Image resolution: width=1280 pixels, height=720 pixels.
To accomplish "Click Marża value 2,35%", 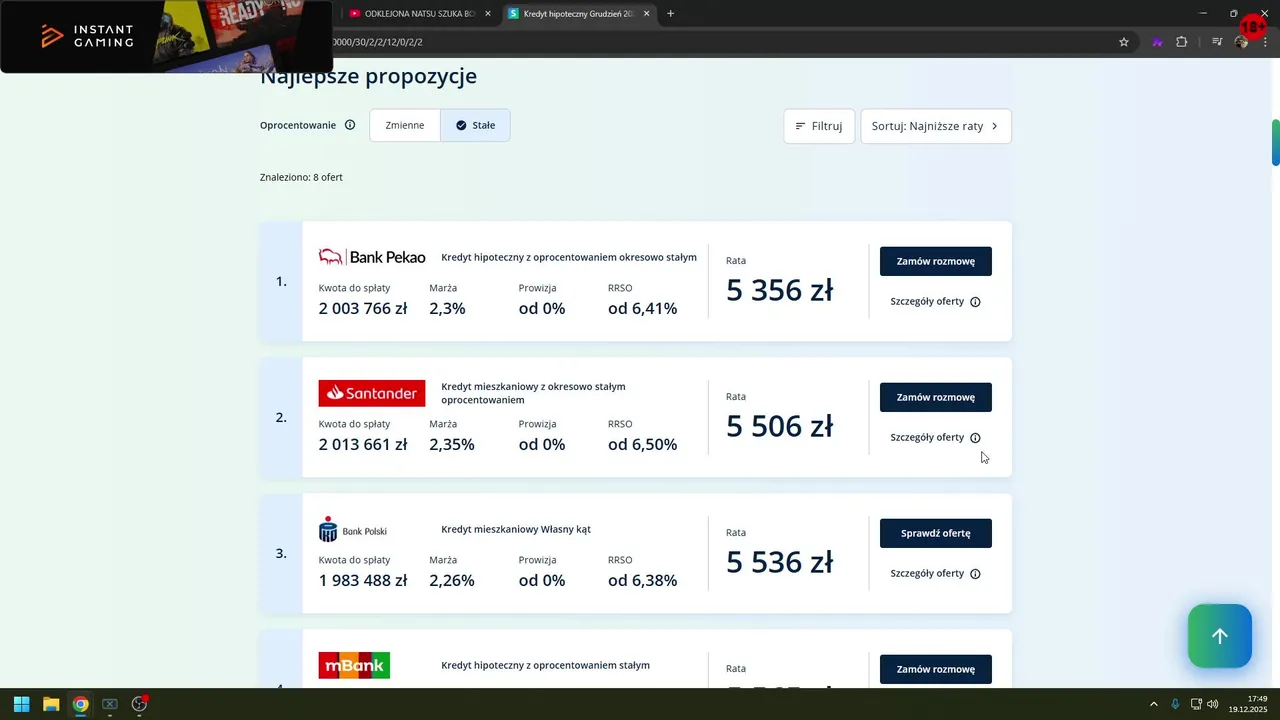I will click(x=452, y=445).
